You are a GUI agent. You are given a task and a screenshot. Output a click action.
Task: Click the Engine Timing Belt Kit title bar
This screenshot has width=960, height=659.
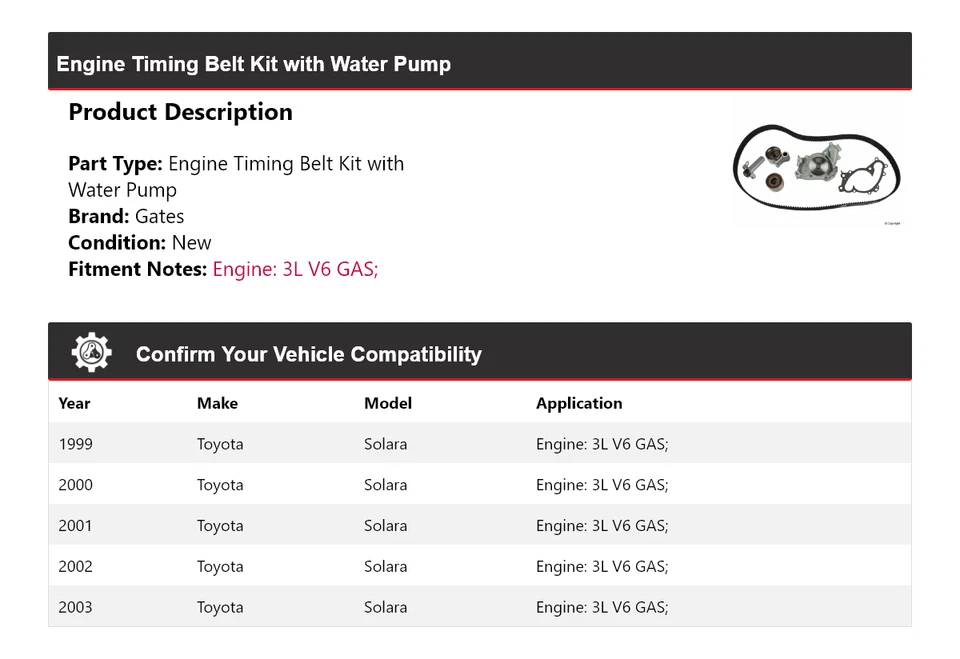(x=254, y=64)
